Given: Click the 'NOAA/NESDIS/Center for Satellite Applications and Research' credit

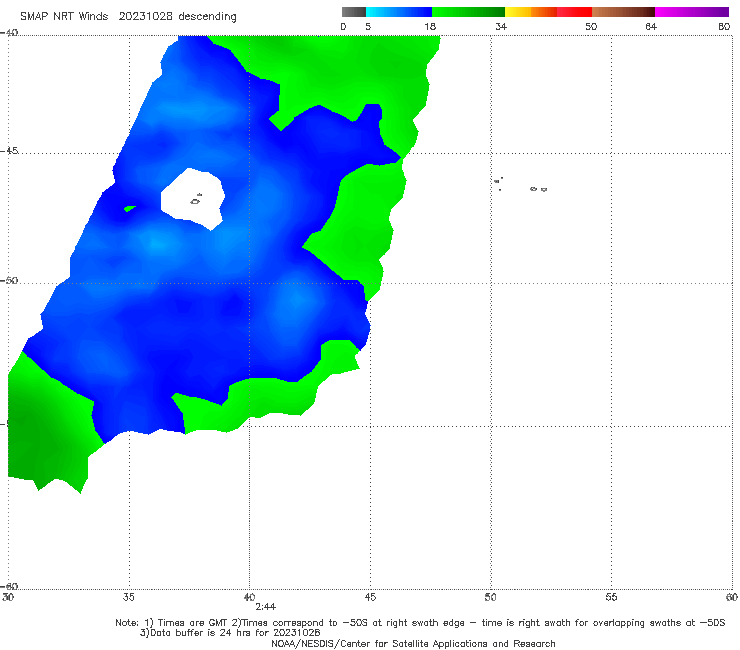Looking at the screenshot, I should point(413,644).
